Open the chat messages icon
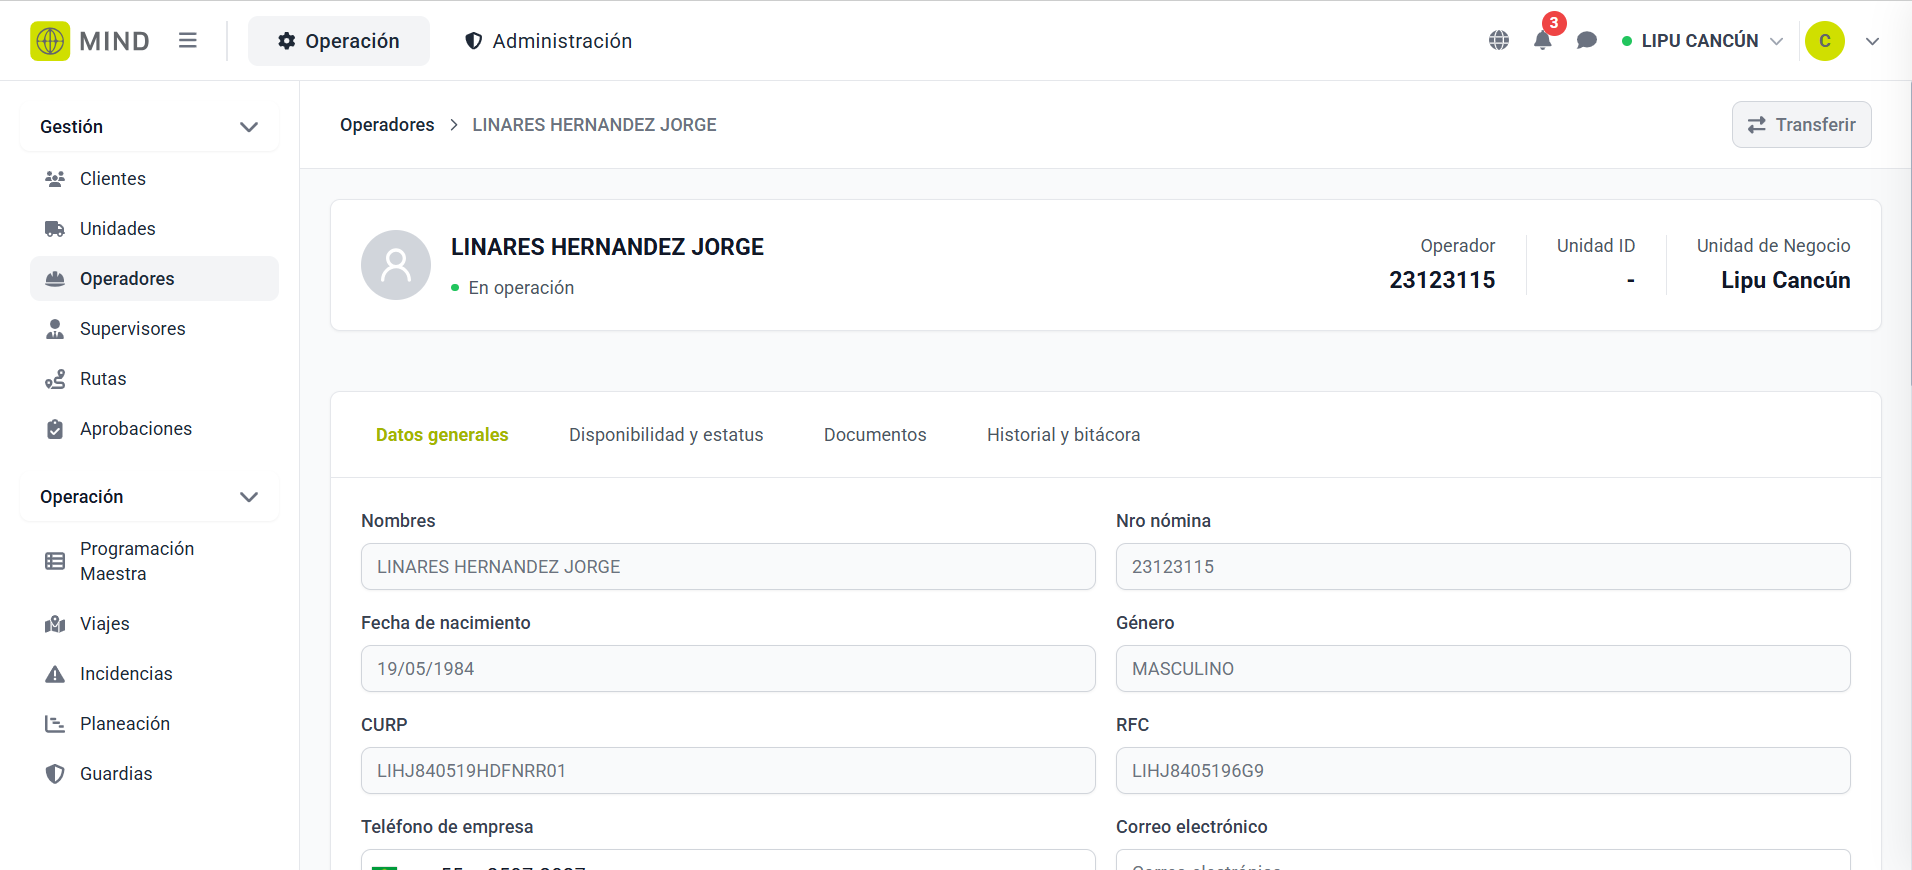 [x=1587, y=41]
